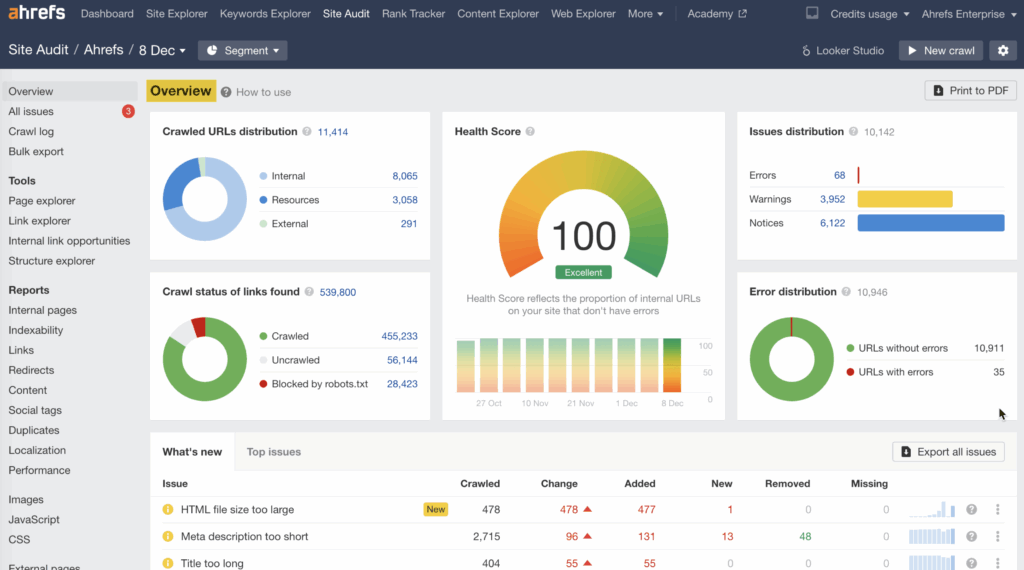
Task: Select the What's new tab
Action: coord(192,452)
